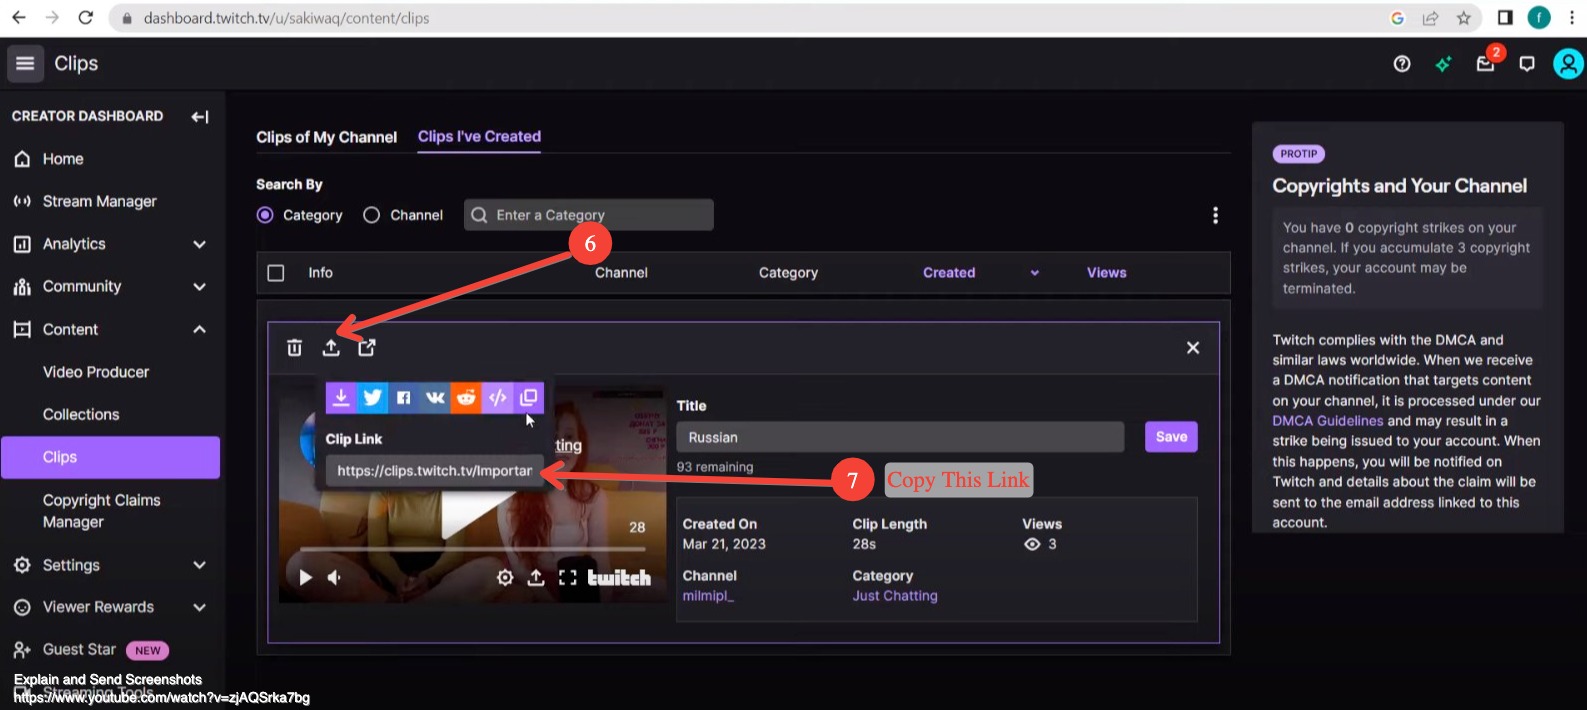Mute the clip player volume

[x=334, y=577]
